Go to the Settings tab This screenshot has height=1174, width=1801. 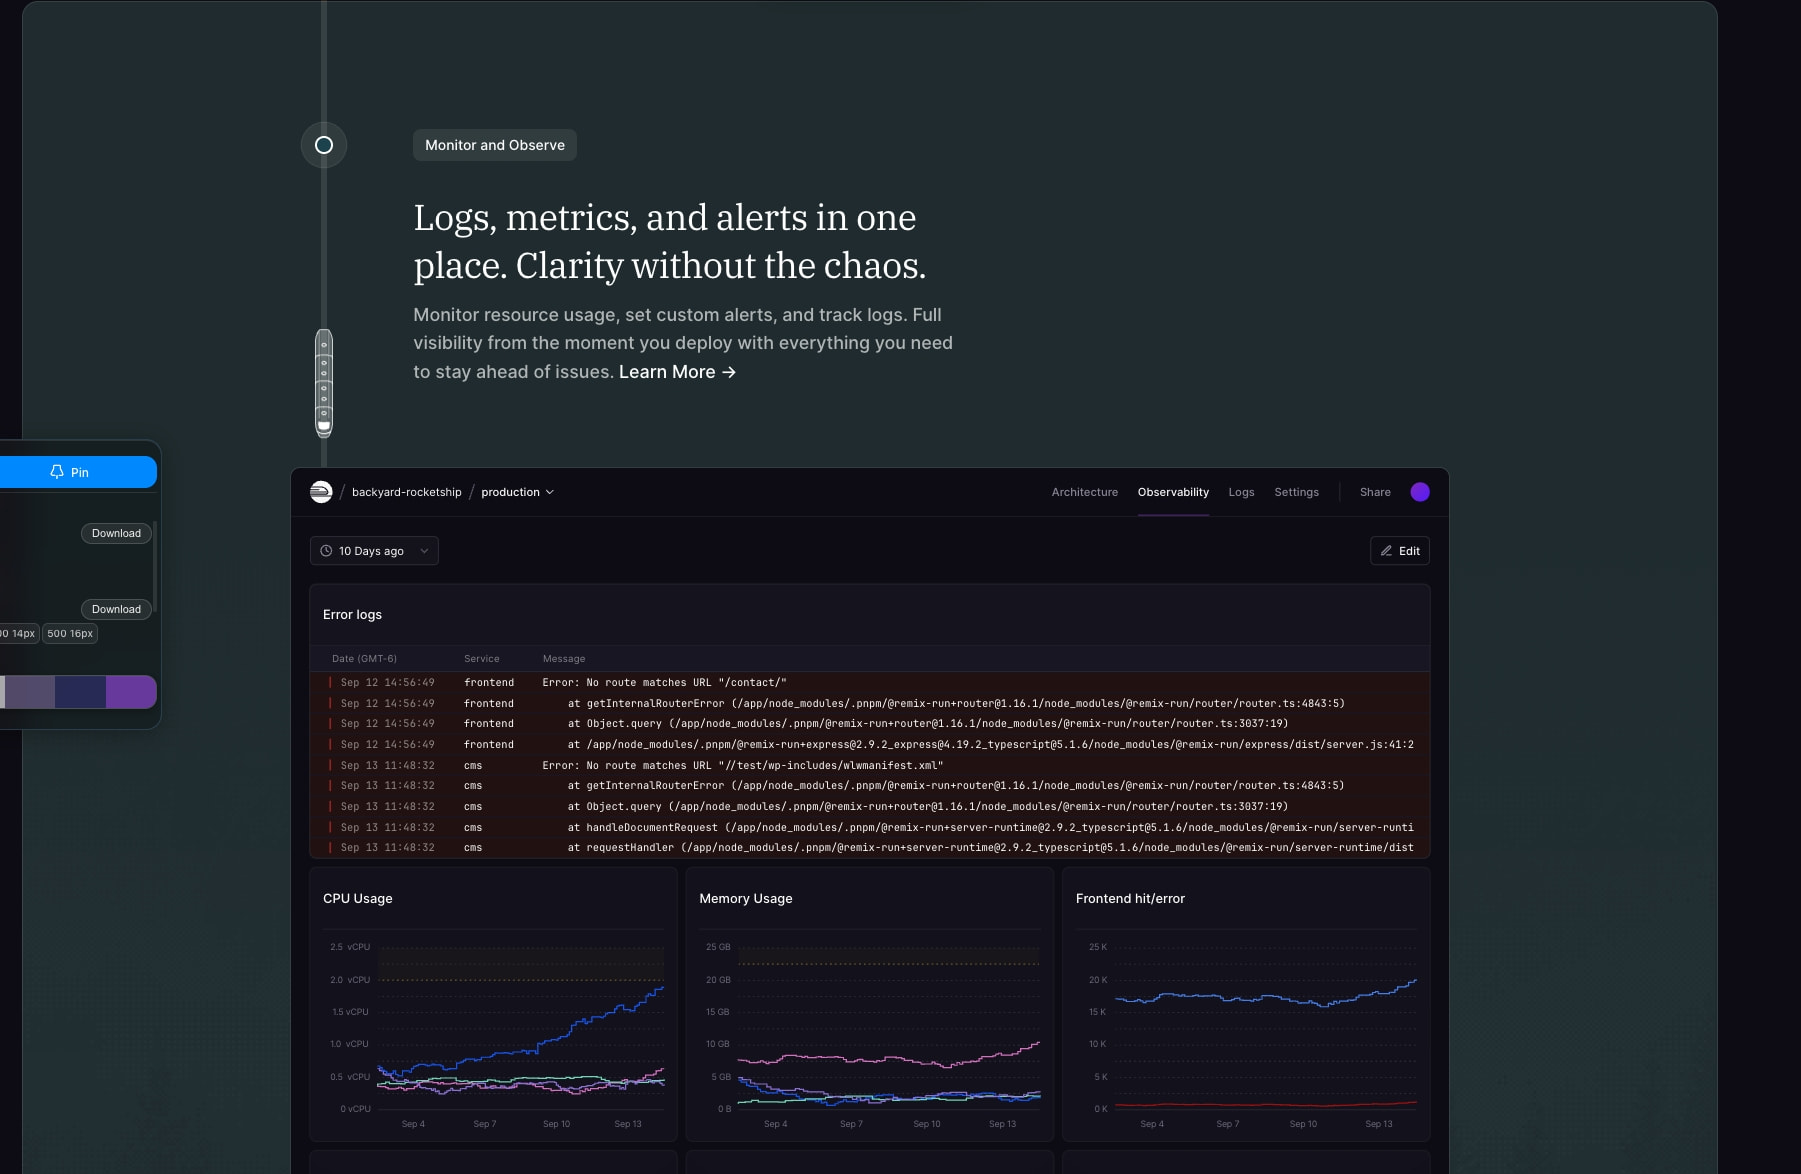(x=1296, y=492)
